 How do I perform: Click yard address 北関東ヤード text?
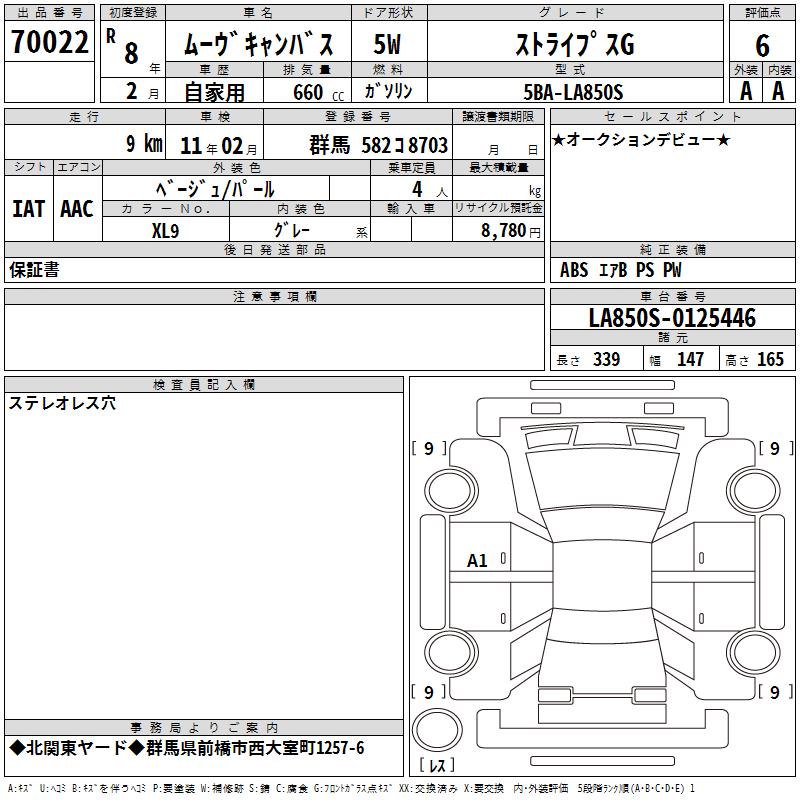(x=187, y=748)
